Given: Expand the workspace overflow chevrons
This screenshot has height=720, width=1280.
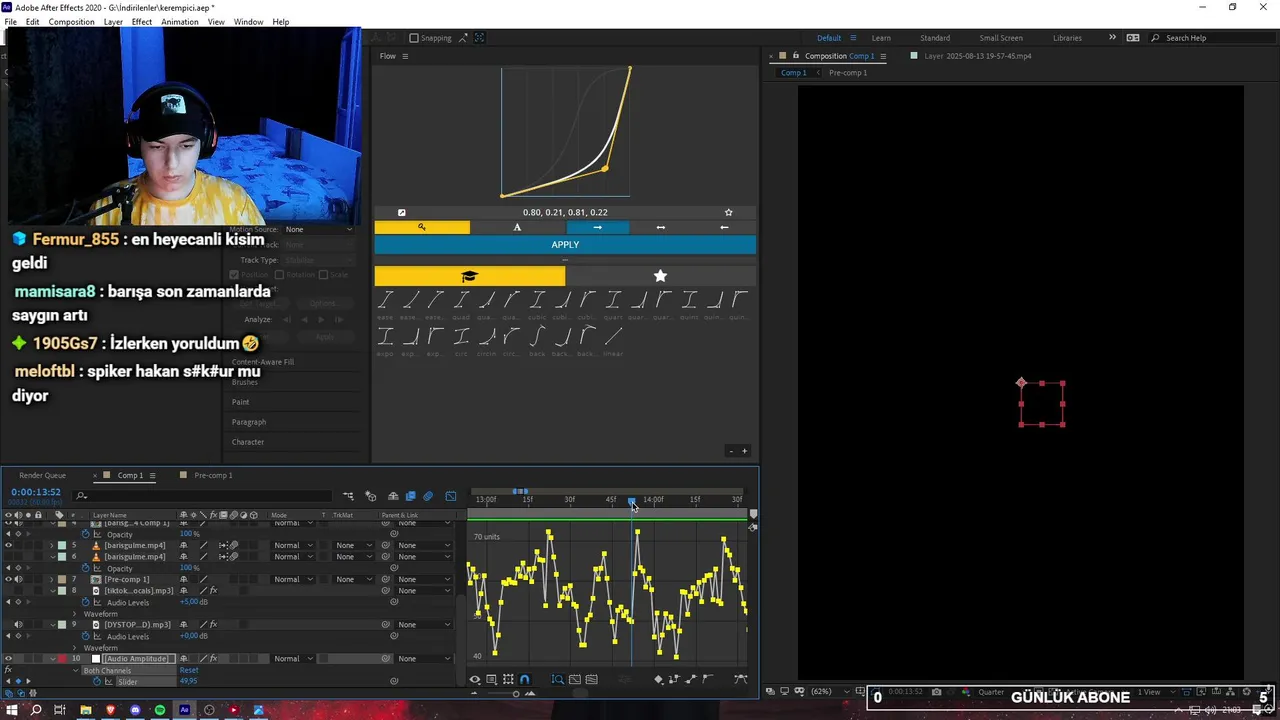Looking at the screenshot, I should point(1112,38).
